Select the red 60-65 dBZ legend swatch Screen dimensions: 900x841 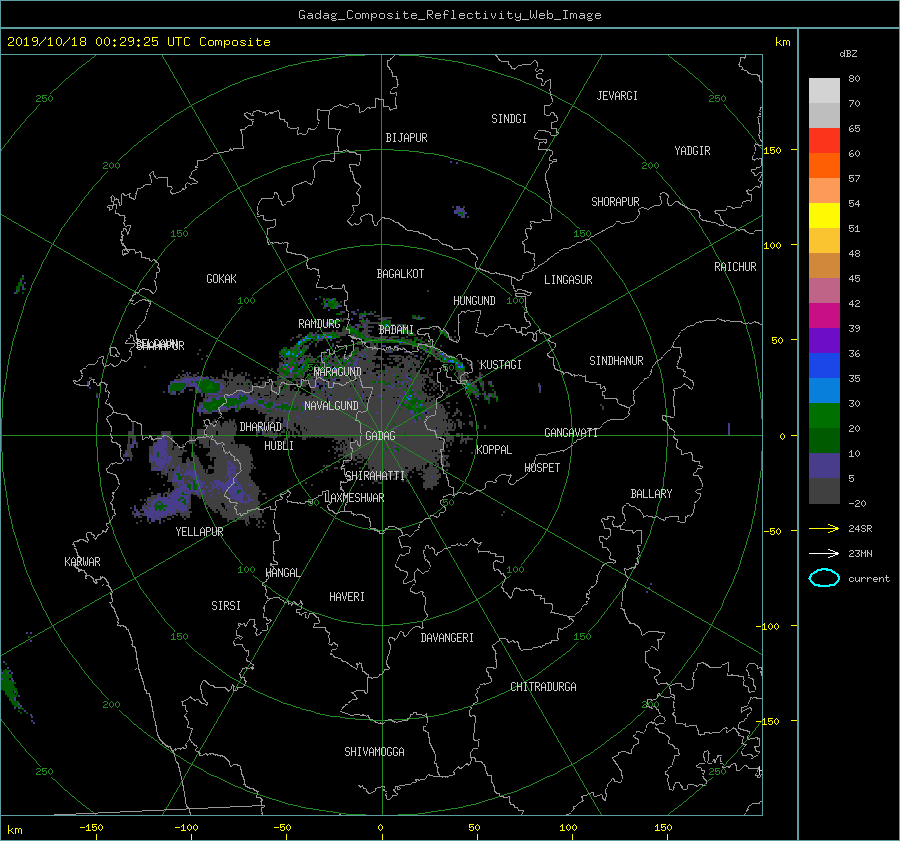pos(824,141)
